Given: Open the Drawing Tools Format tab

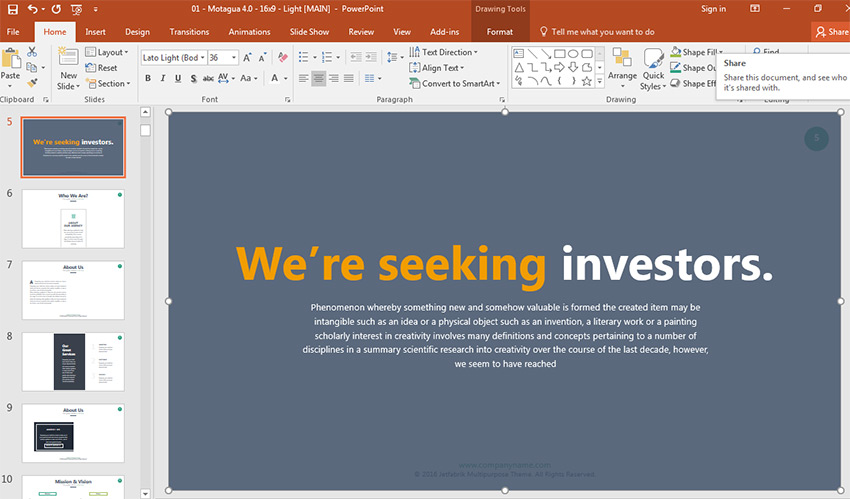Looking at the screenshot, I should click(x=499, y=32).
